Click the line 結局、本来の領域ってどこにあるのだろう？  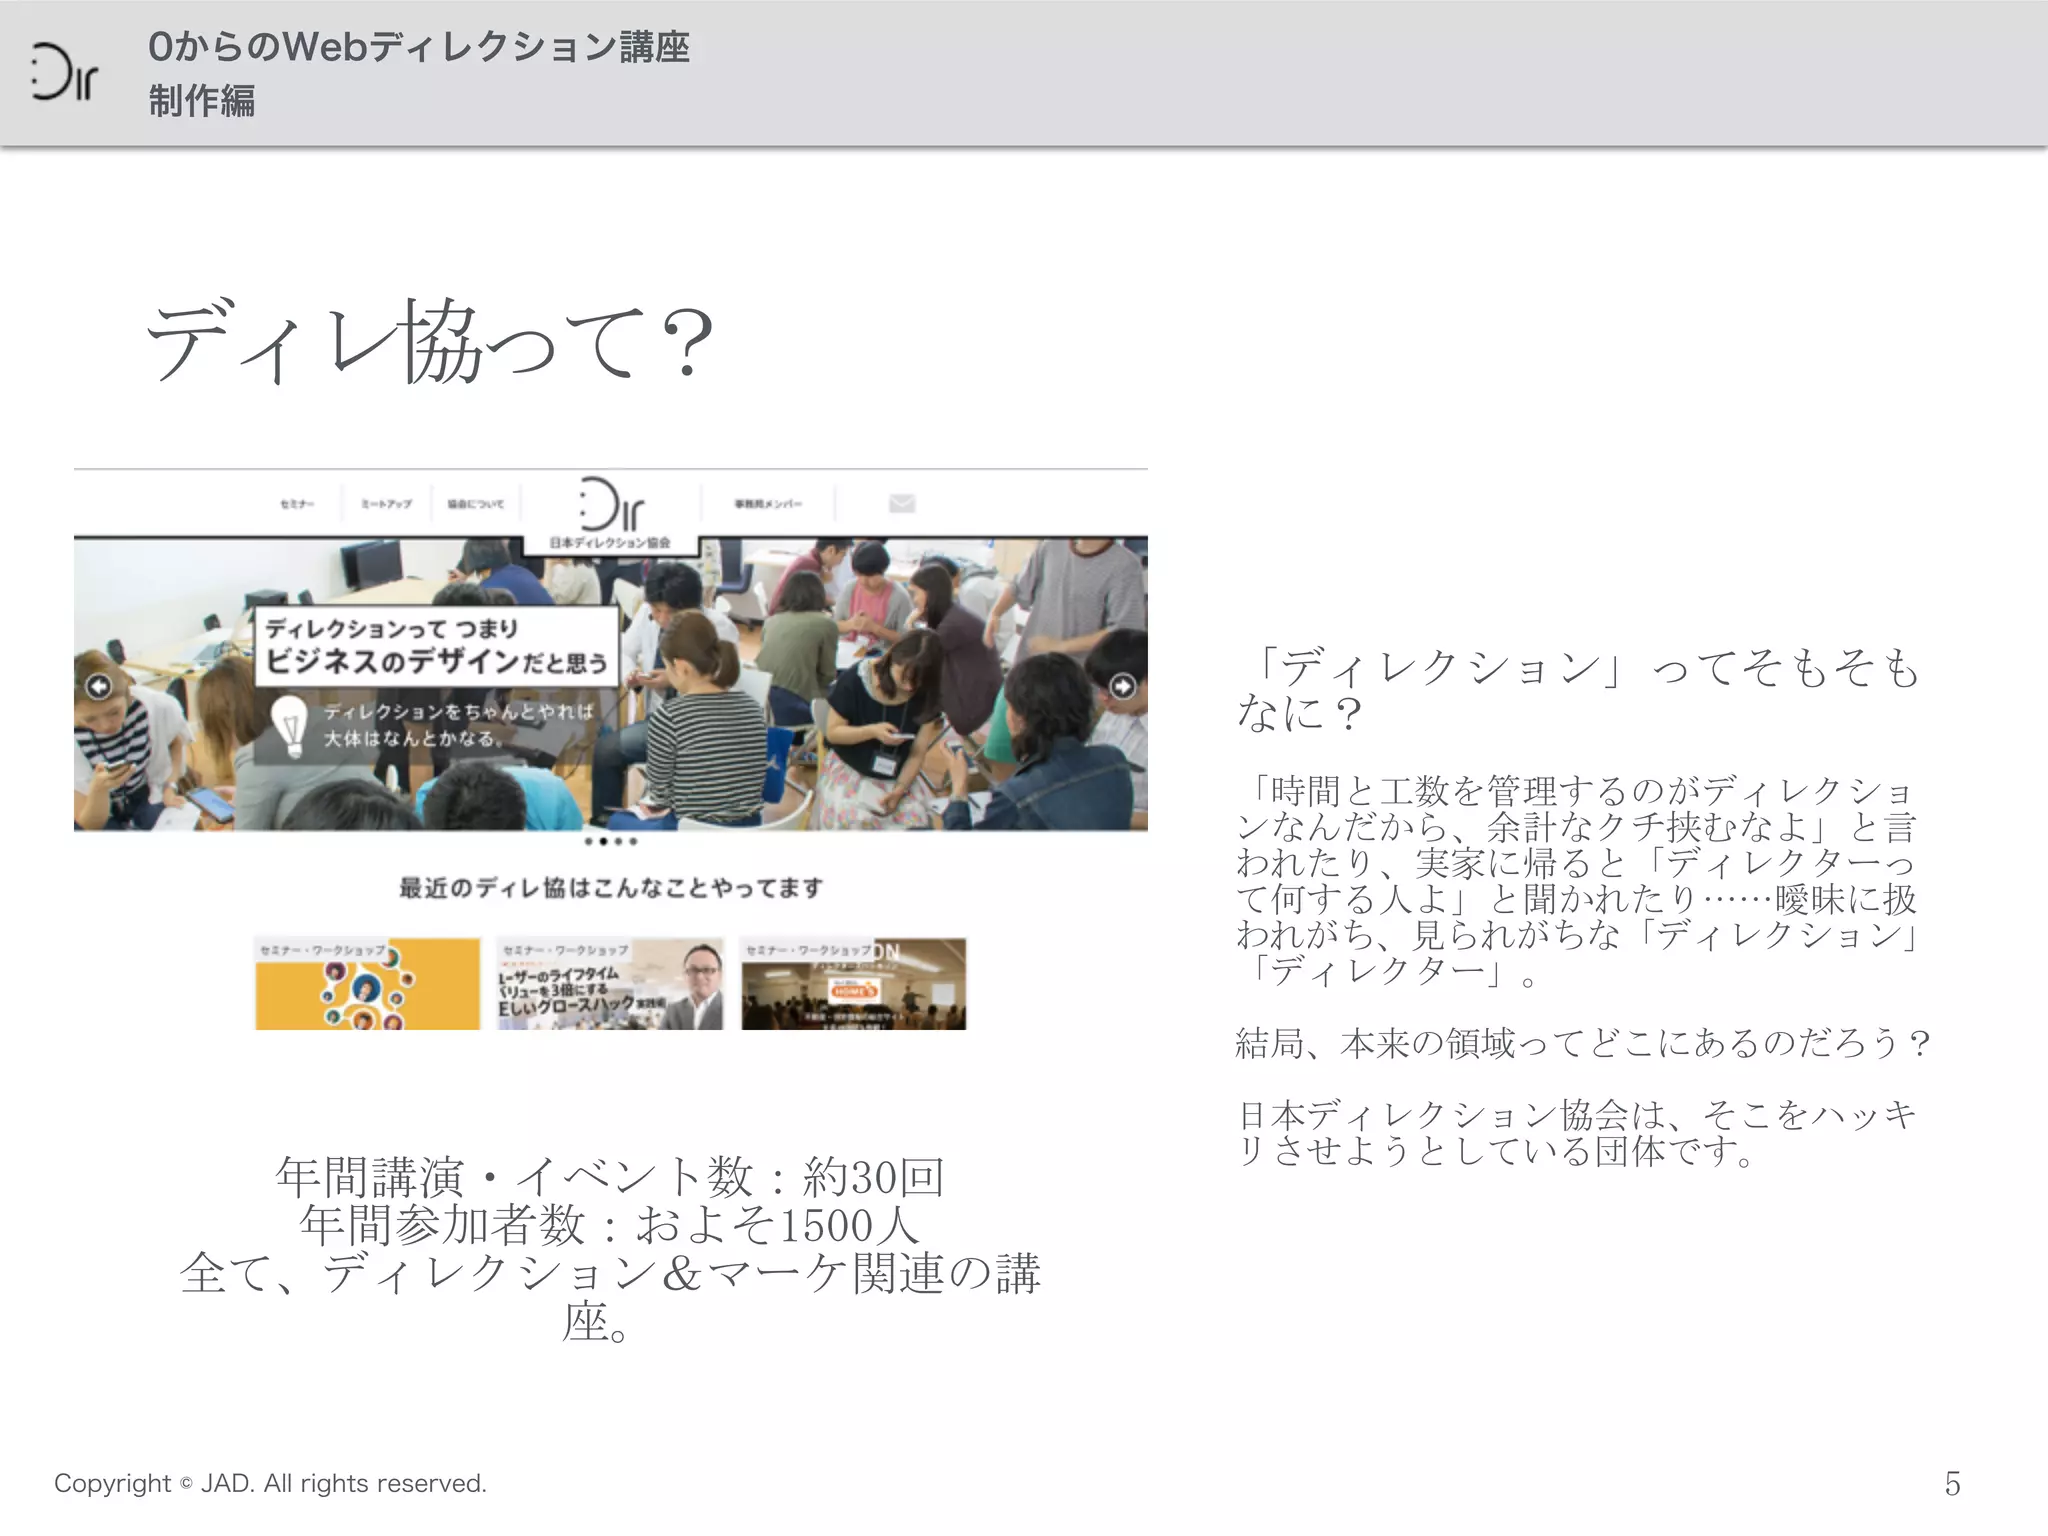point(1584,1043)
